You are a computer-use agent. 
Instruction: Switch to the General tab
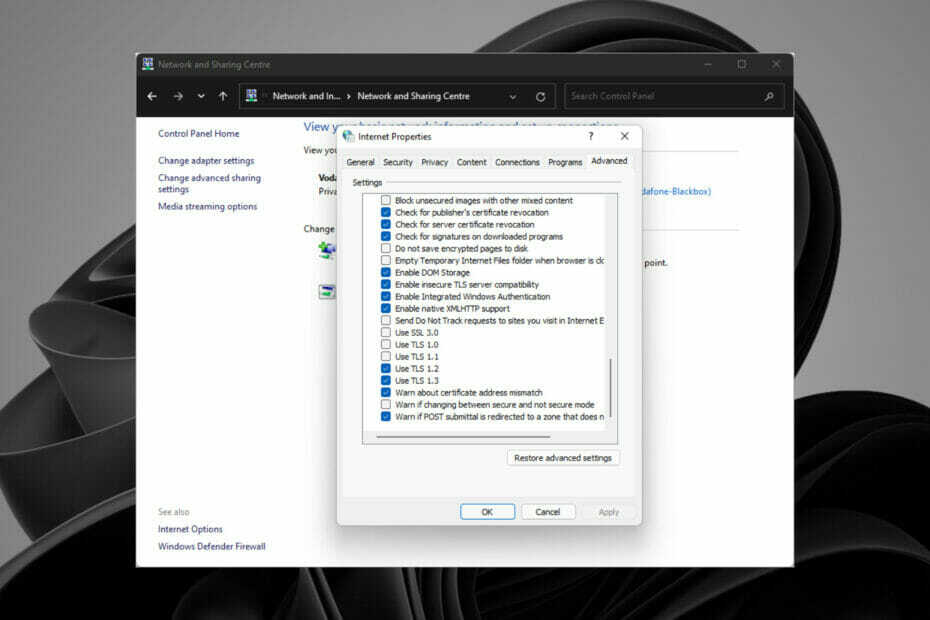[x=360, y=162]
